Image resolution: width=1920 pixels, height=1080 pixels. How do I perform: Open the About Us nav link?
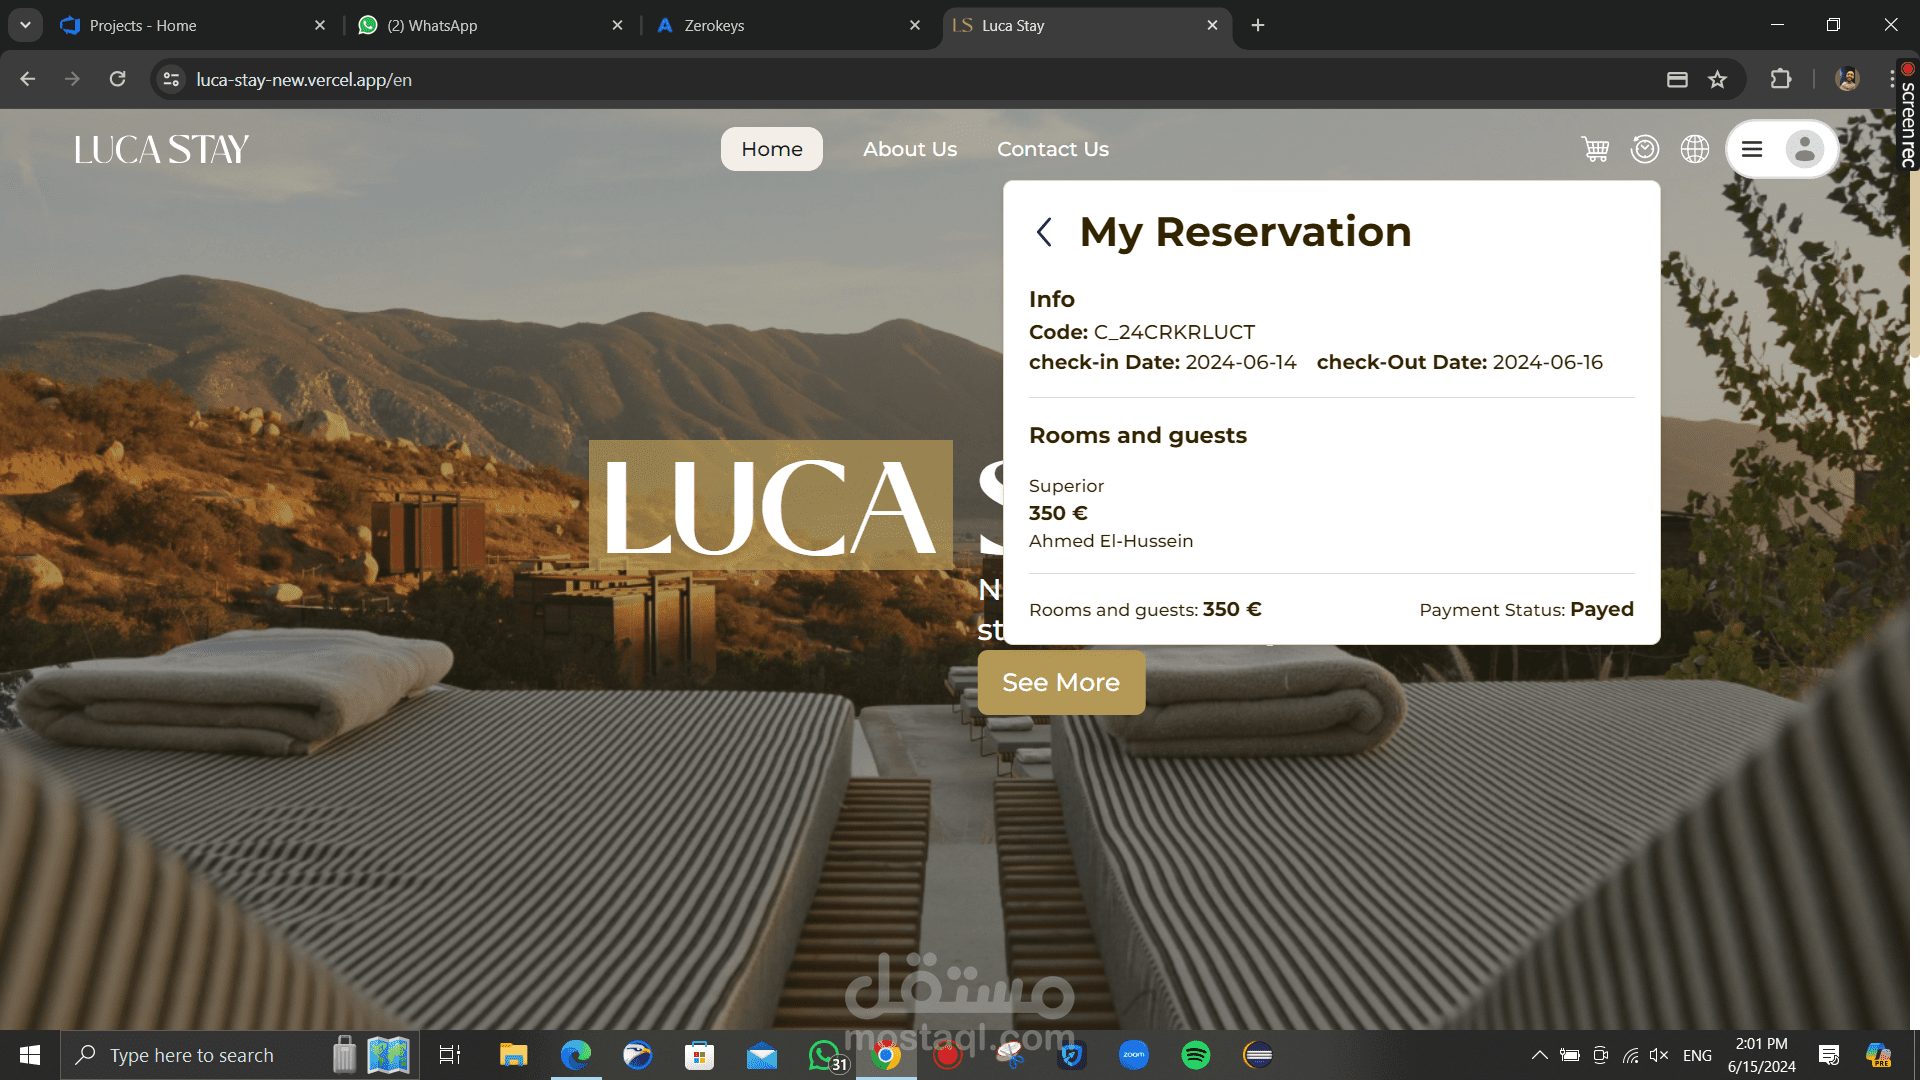(x=909, y=149)
